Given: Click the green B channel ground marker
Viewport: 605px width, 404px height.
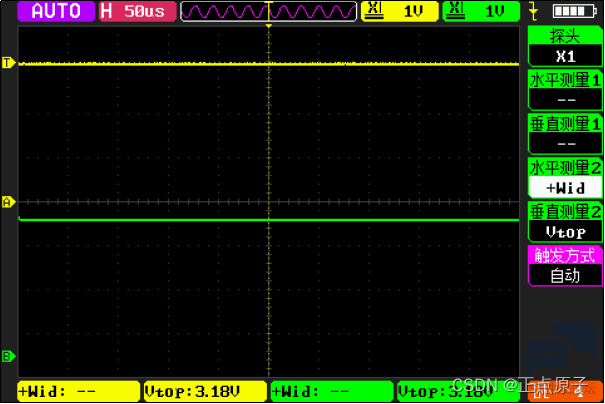Looking at the screenshot, I should [8, 356].
